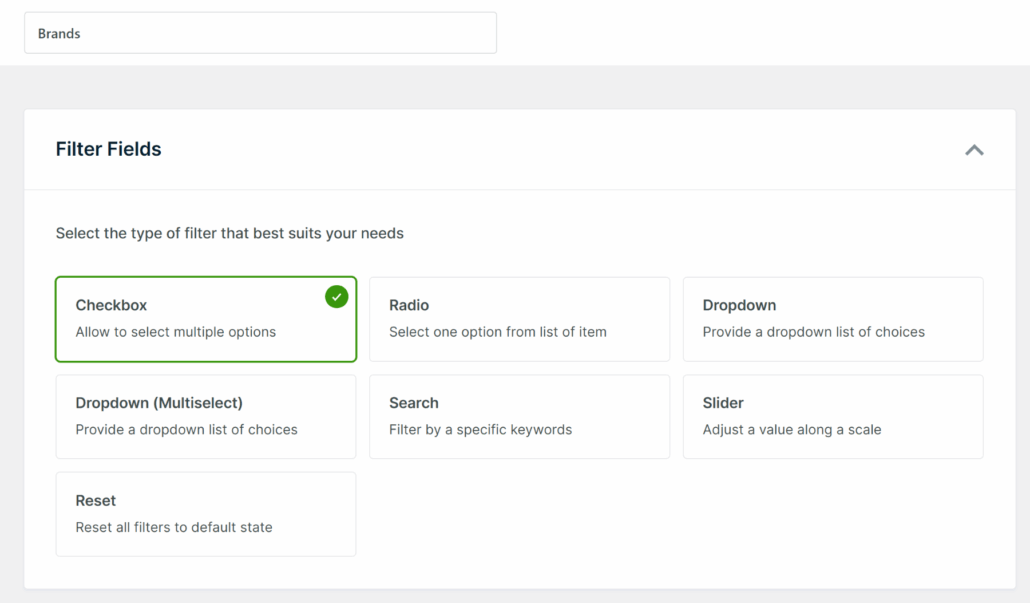Viewport: 1030px width, 603px height.
Task: Choose the Reset filter type
Action: coord(205,513)
